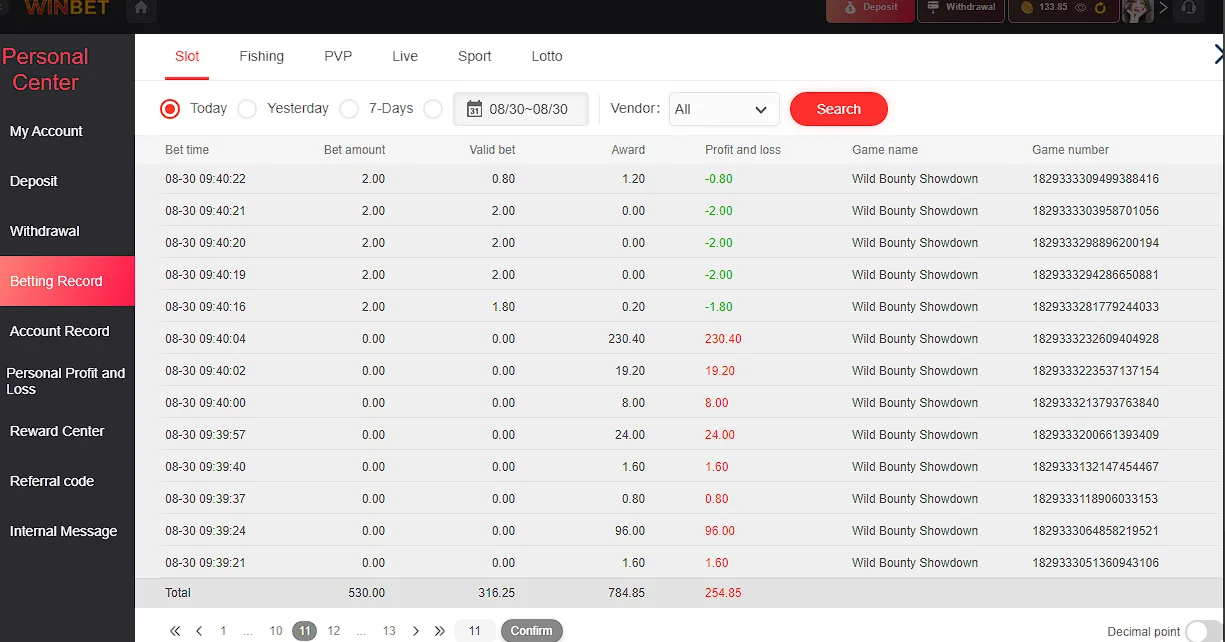Go to page 12
This screenshot has width=1225, height=642.
coord(334,631)
